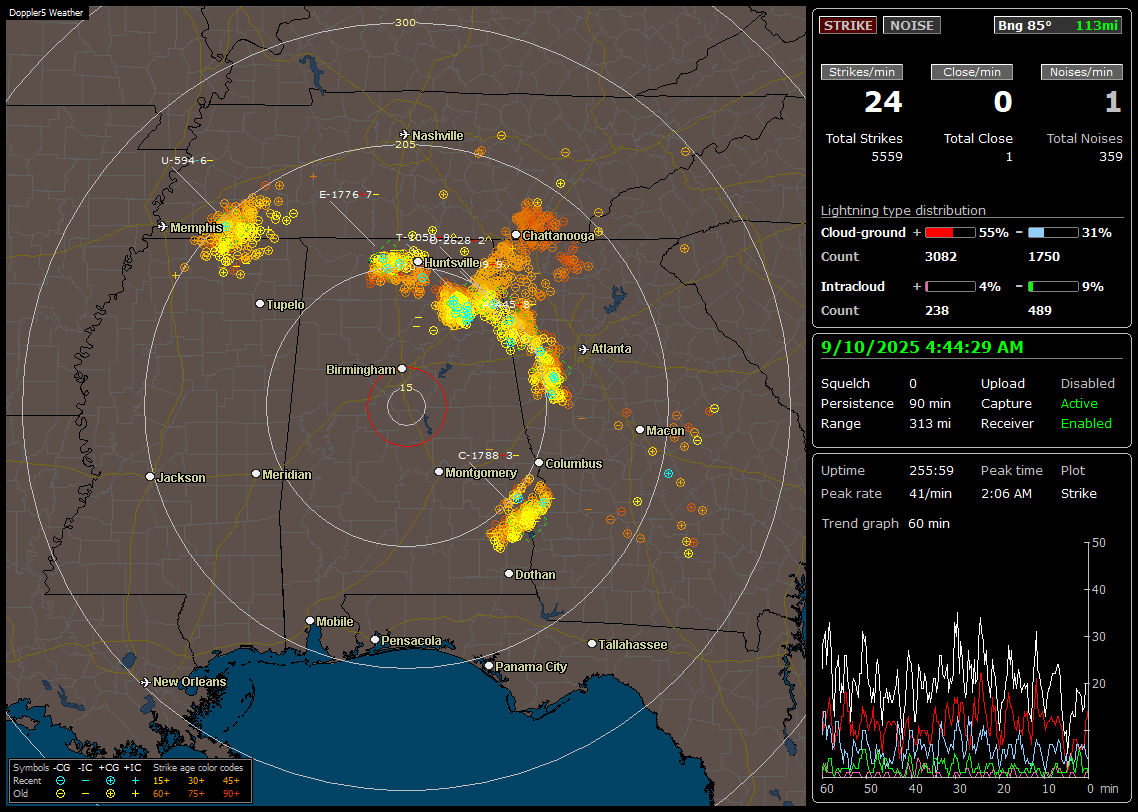Click the positive cloud-ground count 3082

(x=941, y=257)
